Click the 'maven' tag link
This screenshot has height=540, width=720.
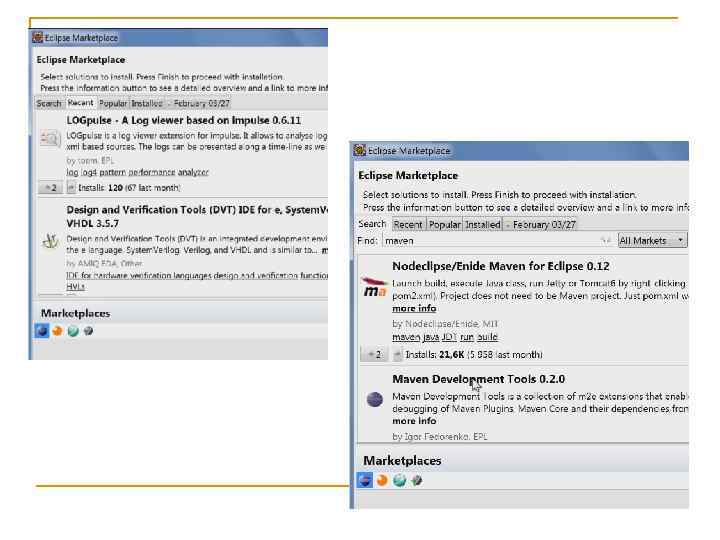pyautogui.click(x=406, y=337)
